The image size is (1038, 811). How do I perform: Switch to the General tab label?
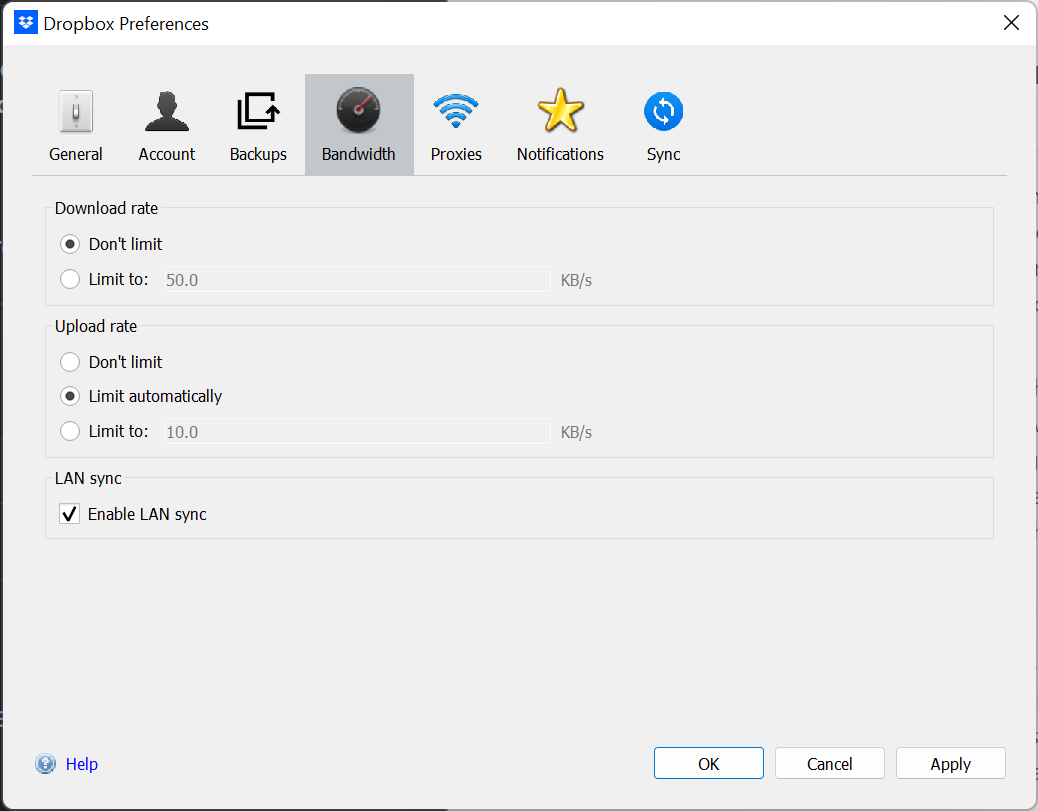pos(75,154)
